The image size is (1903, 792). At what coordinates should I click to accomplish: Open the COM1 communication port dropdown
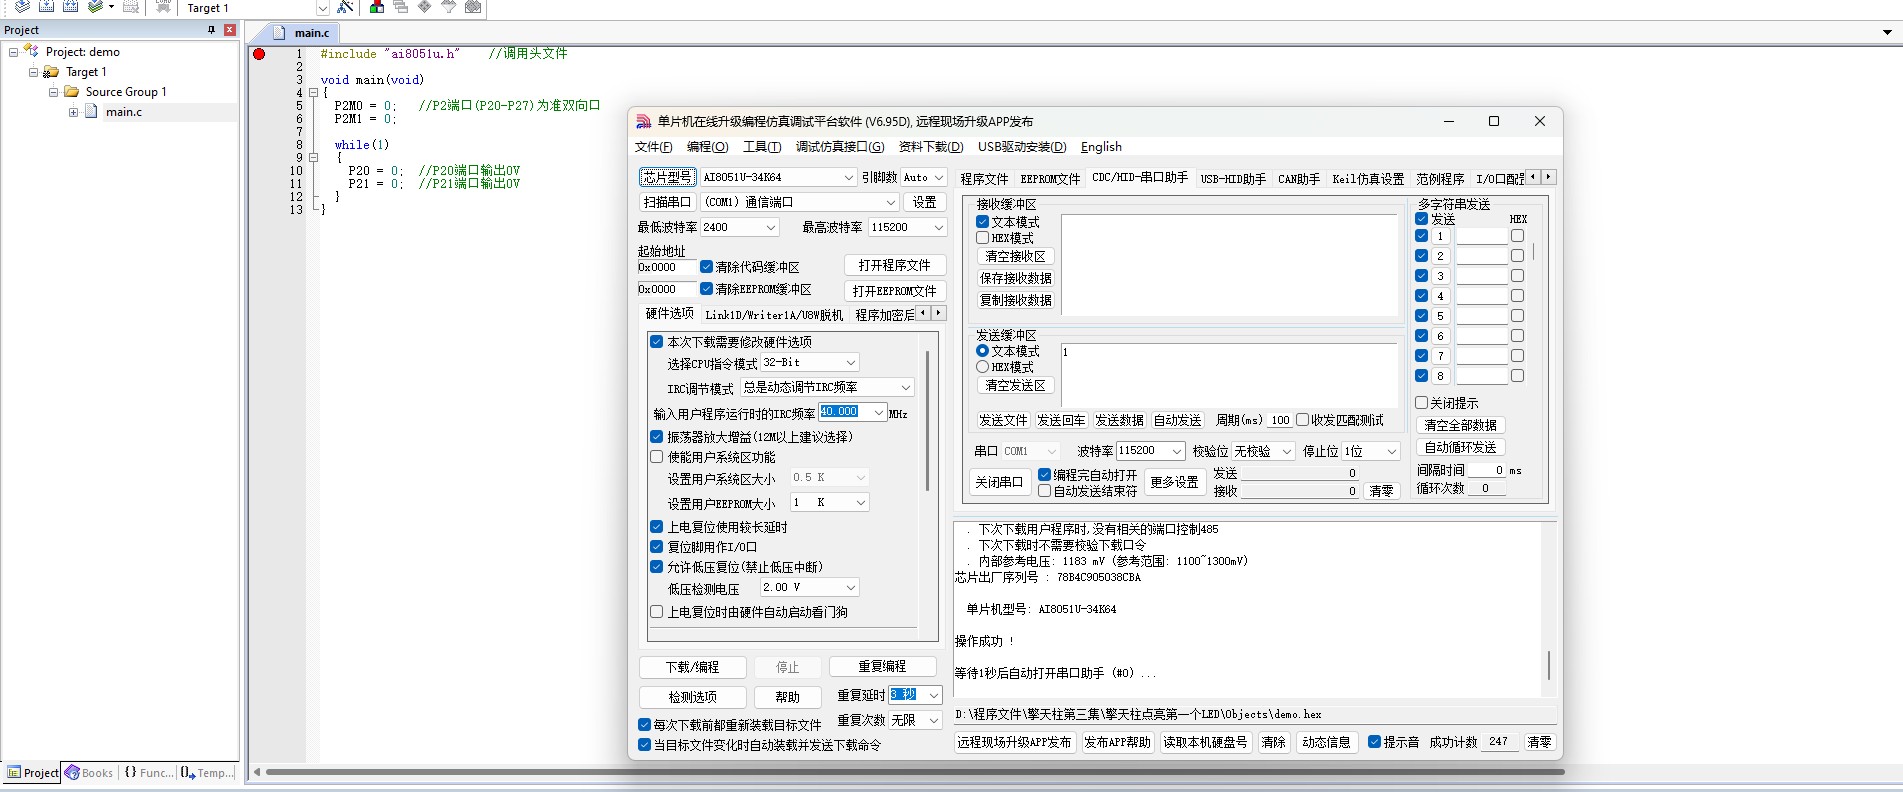click(890, 202)
